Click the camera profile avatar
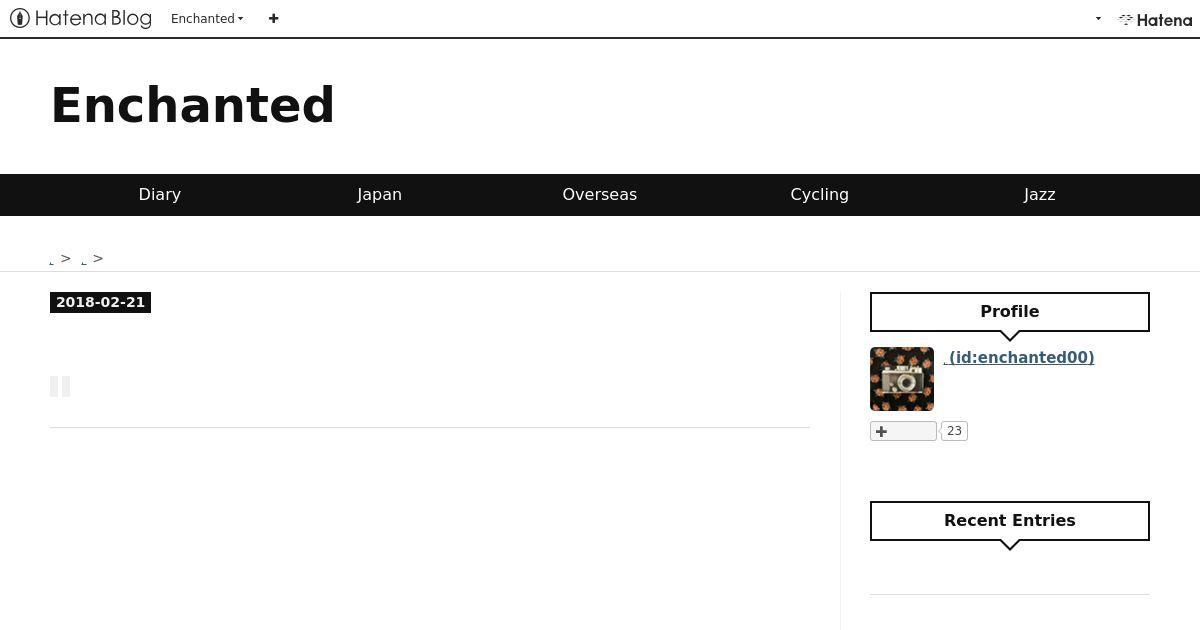This screenshot has height=630, width=1200. (902, 379)
